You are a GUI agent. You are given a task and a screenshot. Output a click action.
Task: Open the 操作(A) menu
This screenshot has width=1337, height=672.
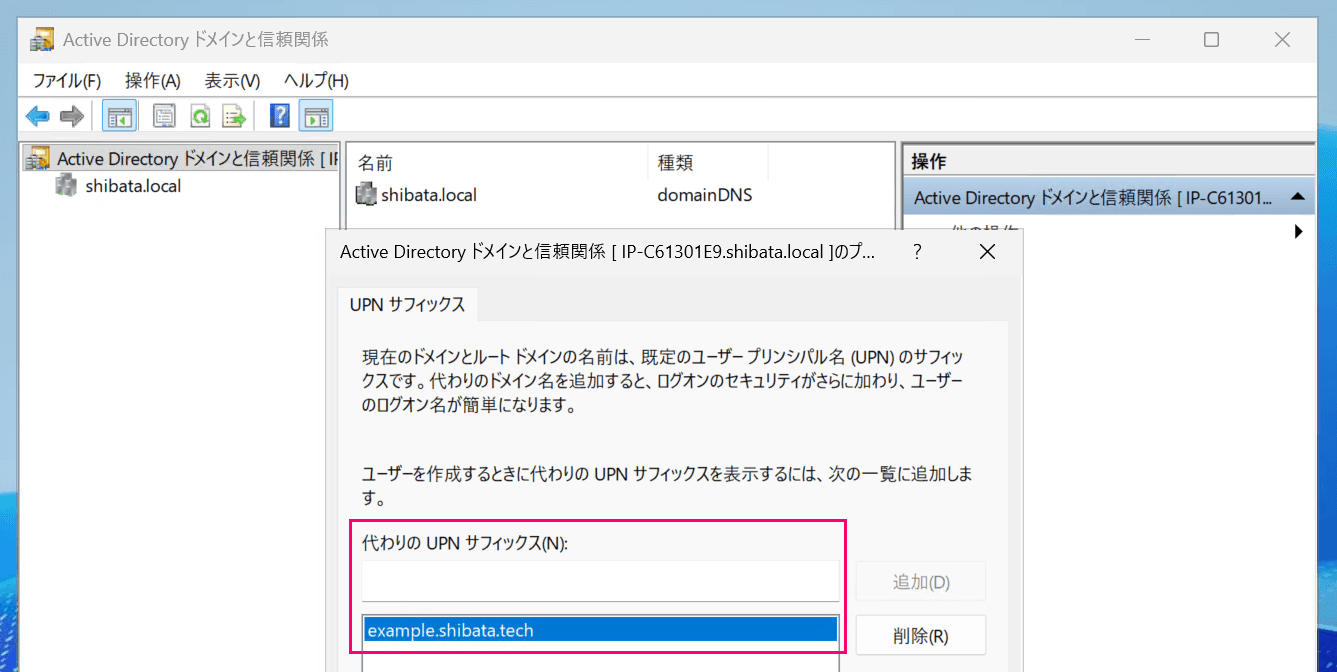click(x=153, y=81)
